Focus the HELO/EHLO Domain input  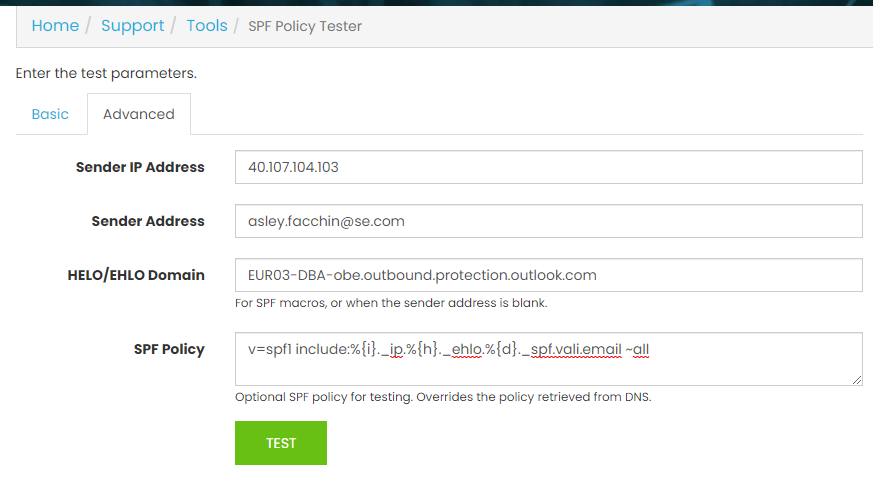coord(548,275)
